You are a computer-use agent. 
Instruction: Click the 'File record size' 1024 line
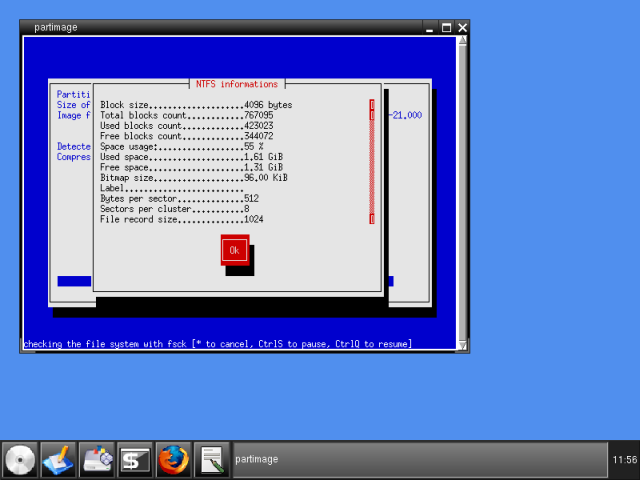click(182, 220)
